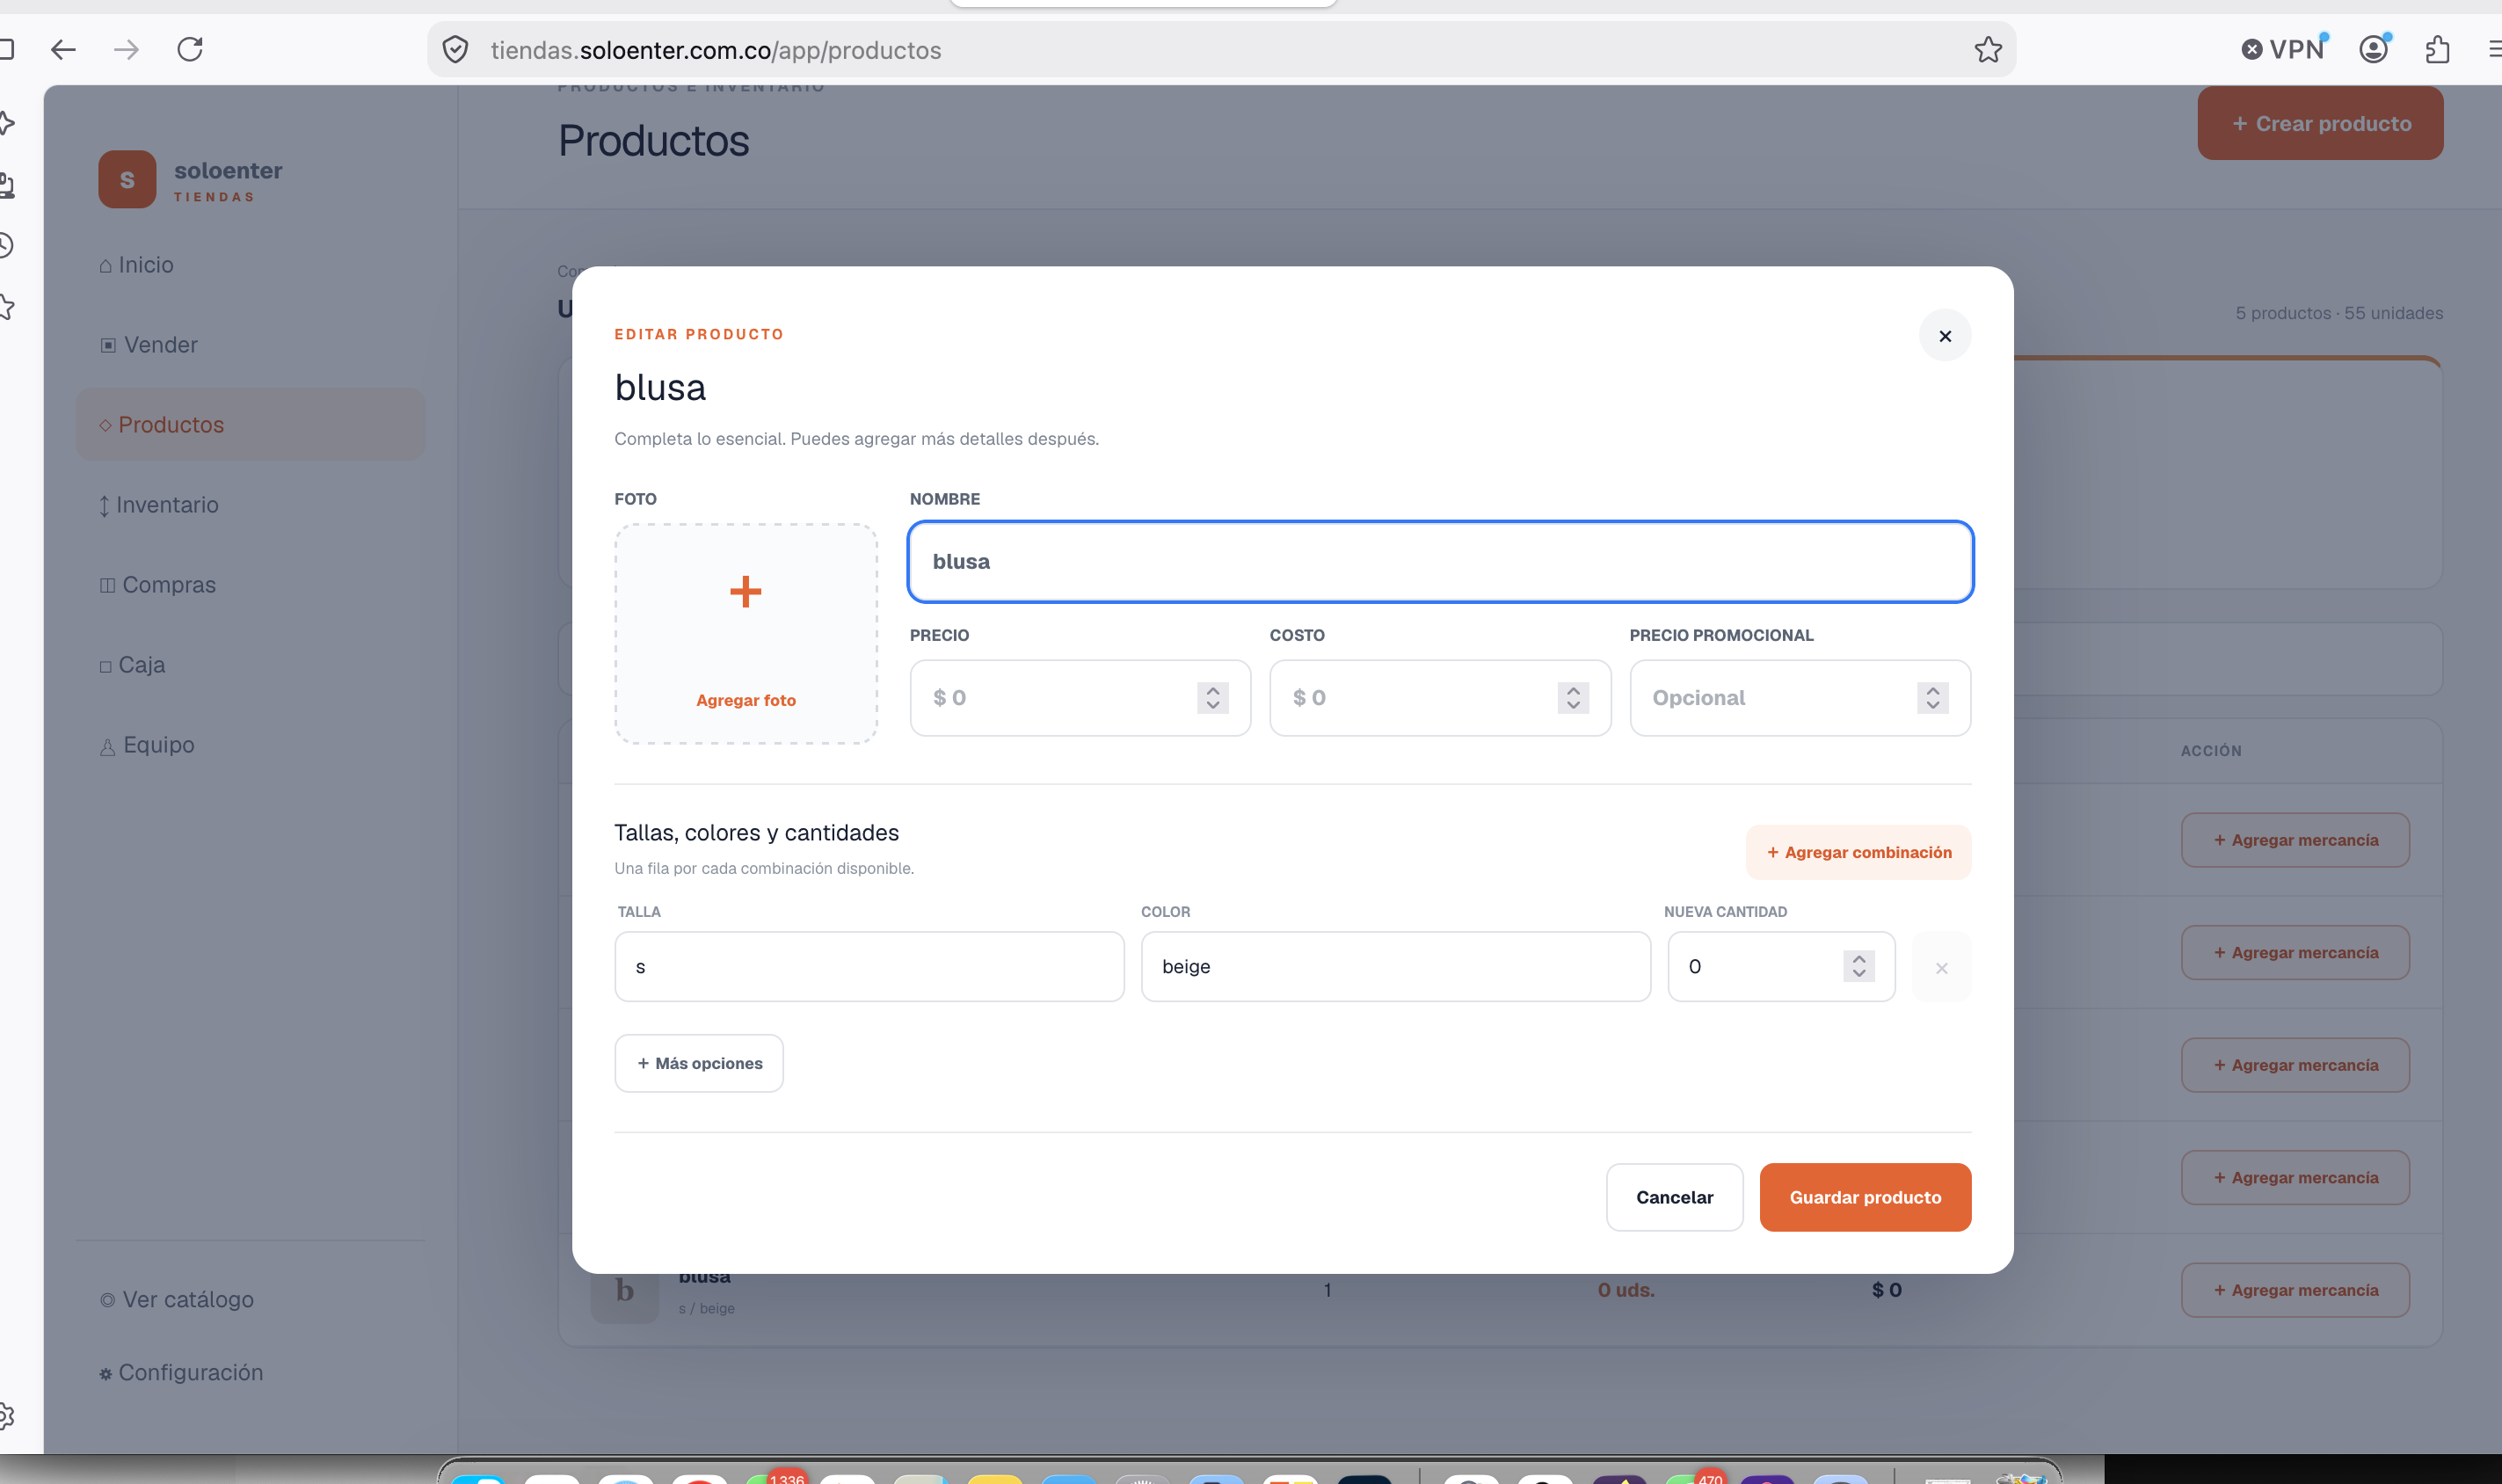Click the shield site security icon
Screen dimensions: 2502x1484
pyautogui.click(x=455, y=50)
